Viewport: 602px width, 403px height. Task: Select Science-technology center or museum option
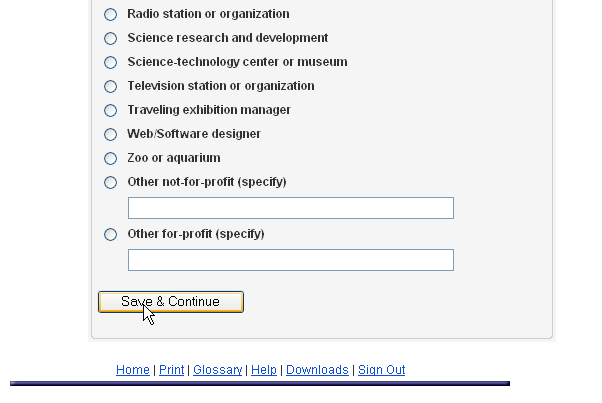(x=110, y=63)
